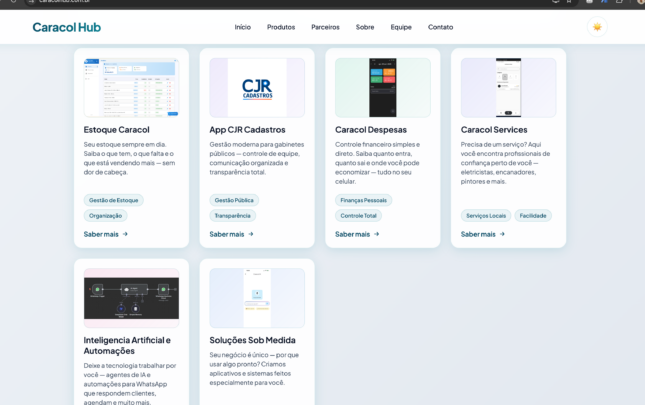The image size is (645, 405).
Task: Open the Início menu item
Action: pyautogui.click(x=242, y=27)
